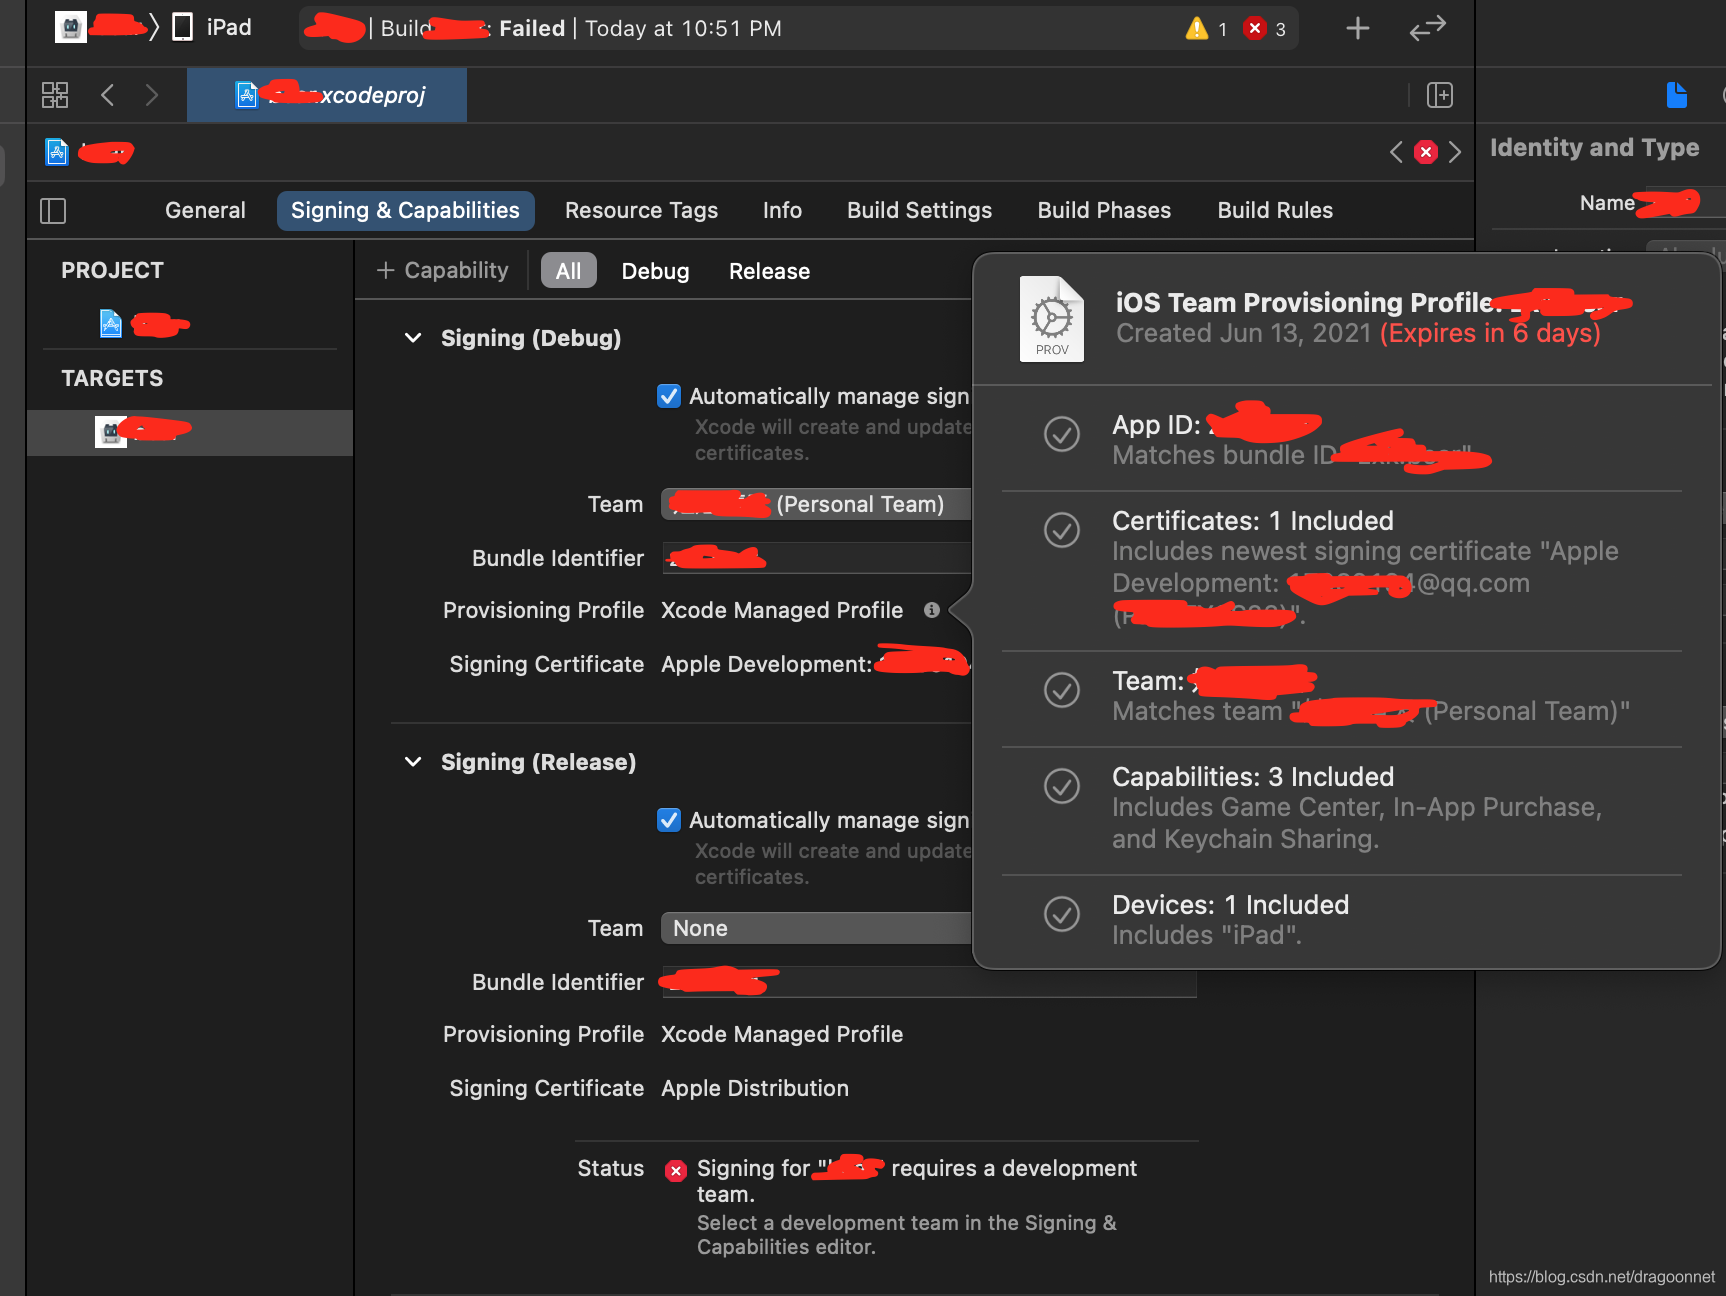
Task: Open the File inspector icon
Action: coord(1677,95)
